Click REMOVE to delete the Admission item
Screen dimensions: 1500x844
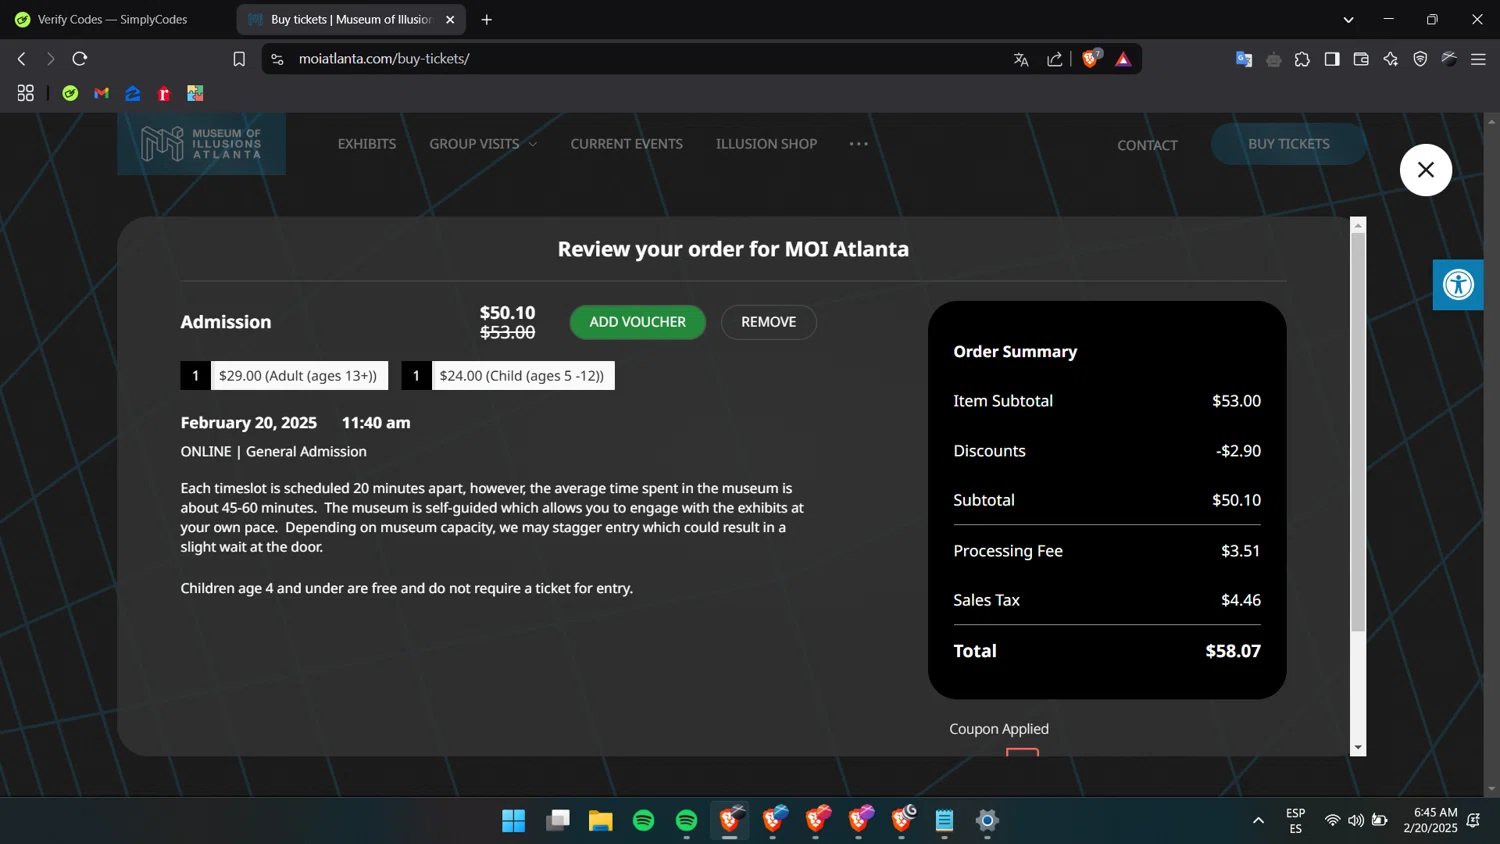(x=768, y=322)
